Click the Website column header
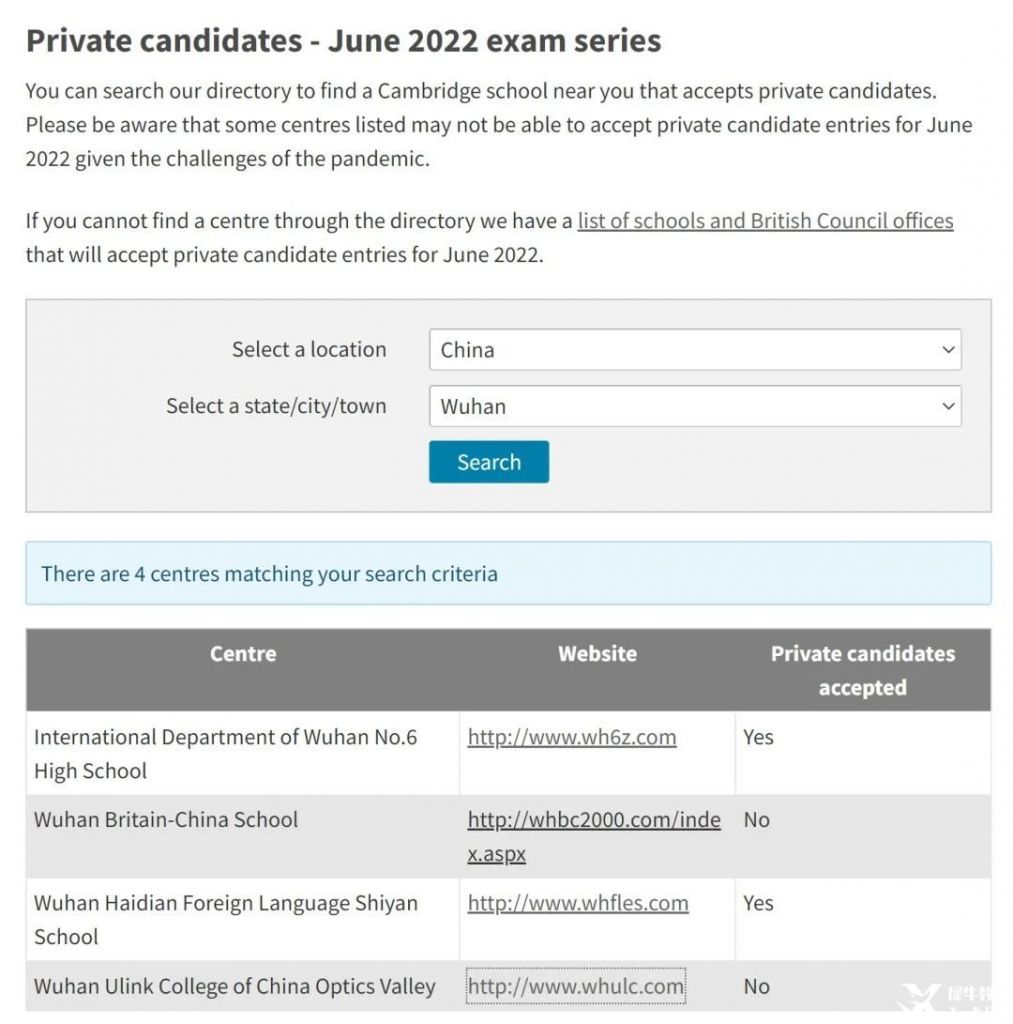Screen dimensions: 1013x1024 point(597,654)
